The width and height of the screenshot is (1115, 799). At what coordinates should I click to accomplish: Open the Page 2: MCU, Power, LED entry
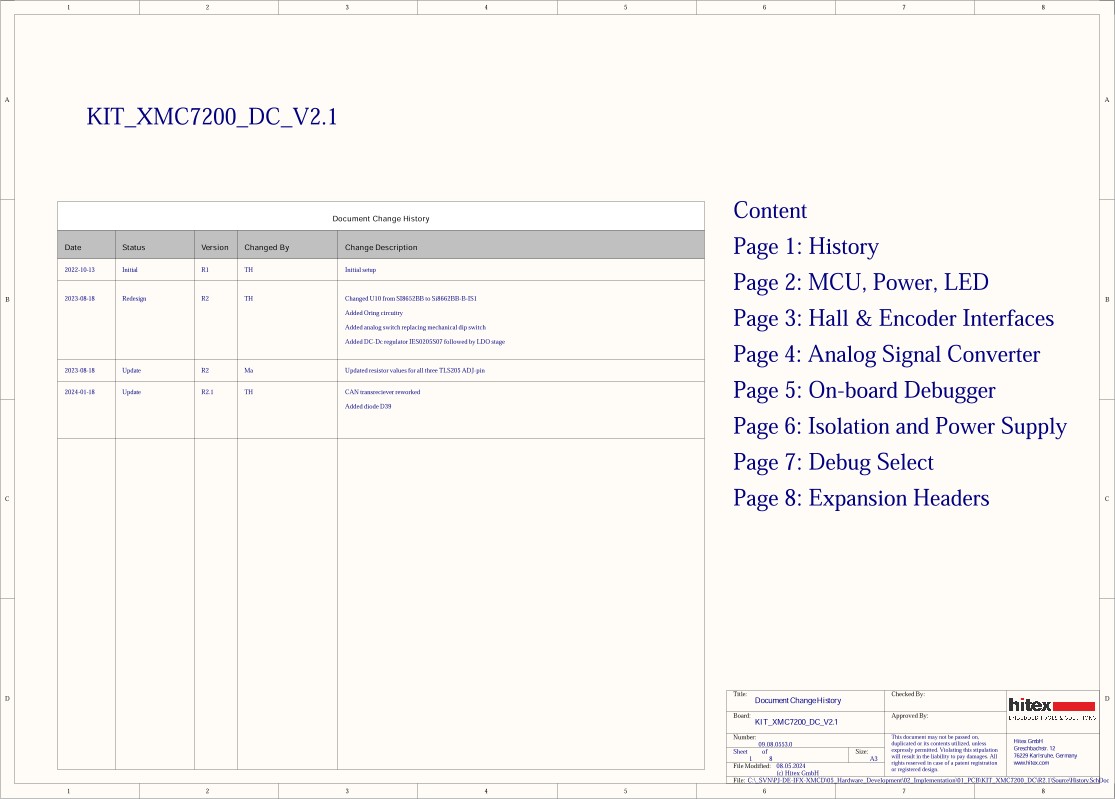click(x=860, y=283)
